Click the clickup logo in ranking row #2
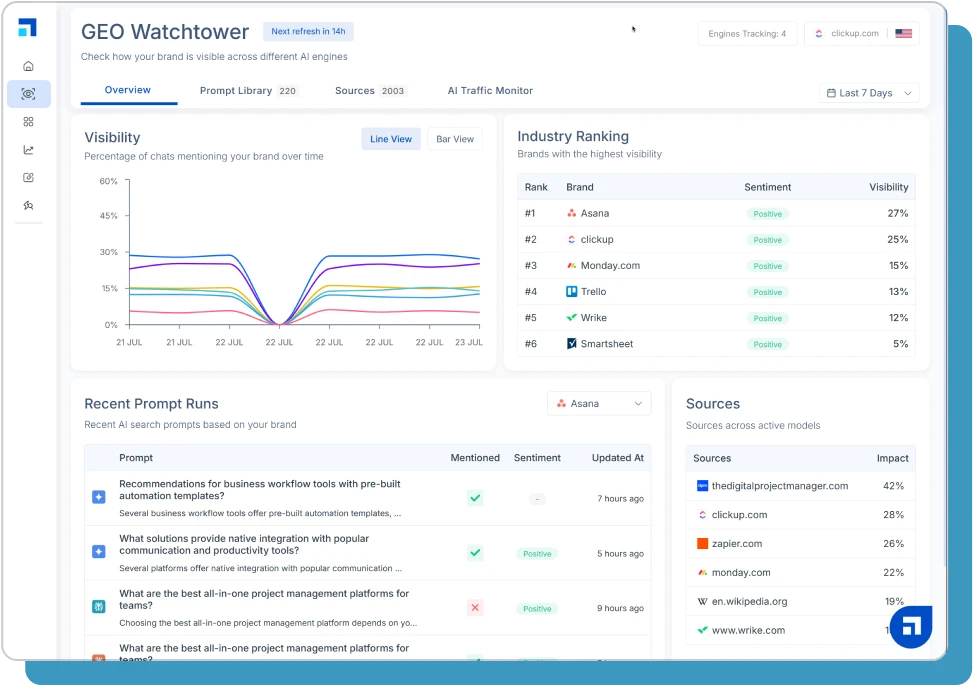This screenshot has height=686, width=974. tap(571, 239)
